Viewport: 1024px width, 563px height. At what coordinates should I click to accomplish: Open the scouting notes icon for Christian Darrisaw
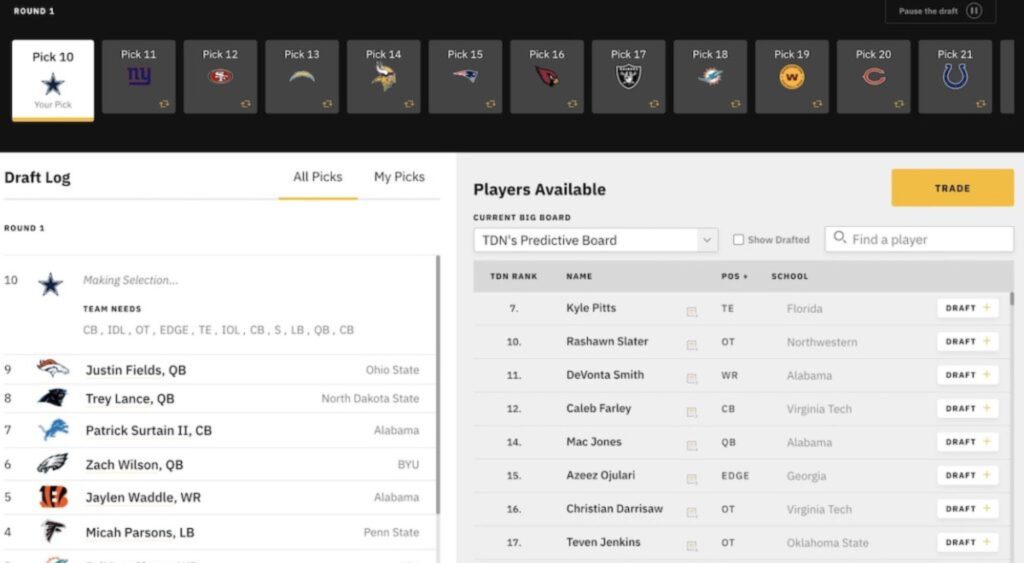[692, 513]
